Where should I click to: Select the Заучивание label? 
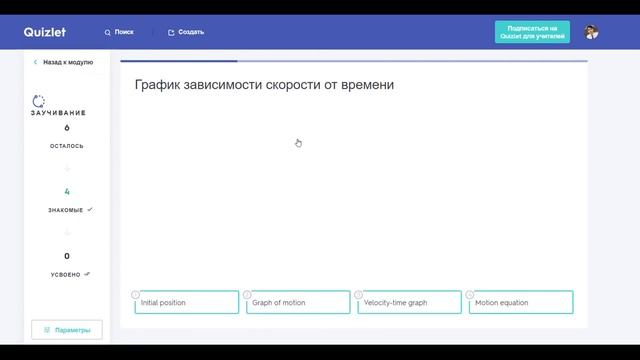(x=58, y=113)
